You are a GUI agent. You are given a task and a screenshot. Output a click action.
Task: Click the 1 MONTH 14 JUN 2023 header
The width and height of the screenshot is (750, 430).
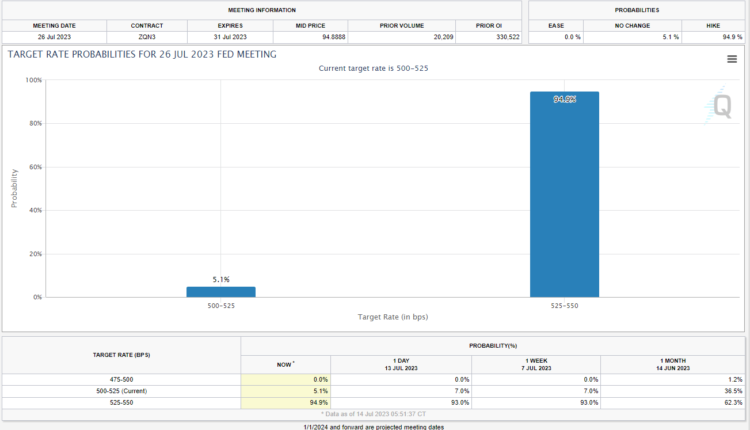click(672, 364)
